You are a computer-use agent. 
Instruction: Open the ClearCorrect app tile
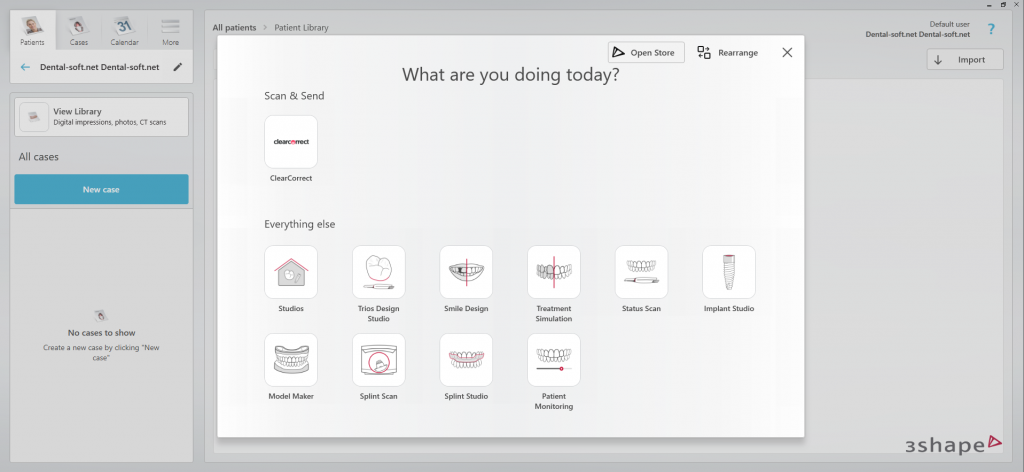pos(291,142)
